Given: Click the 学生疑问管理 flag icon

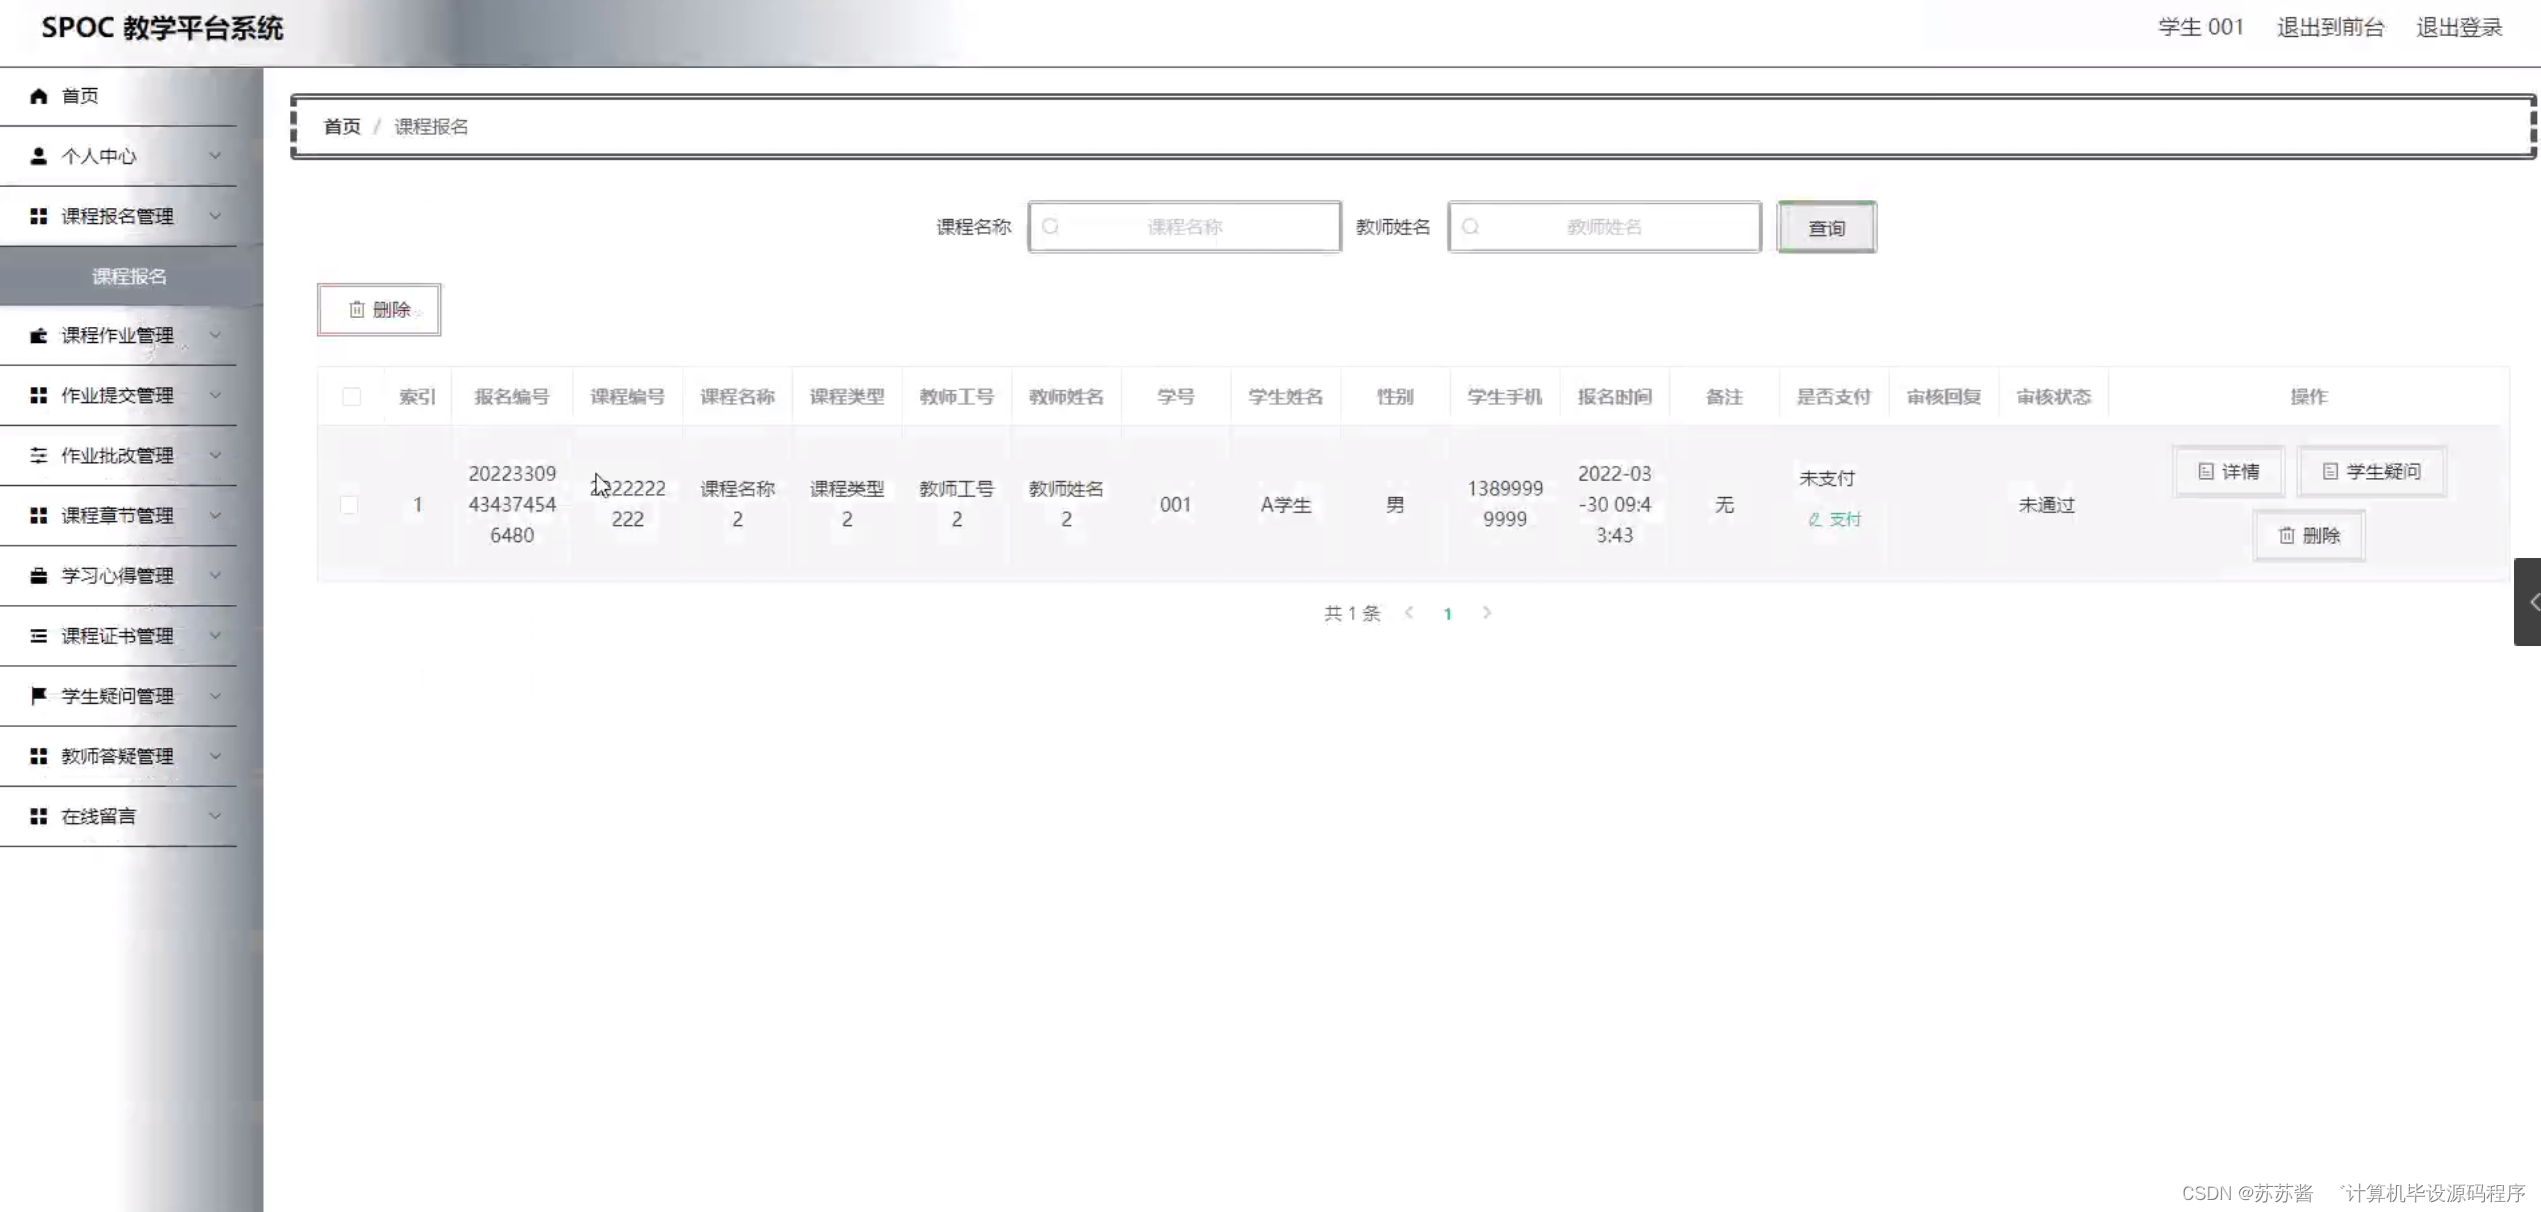Looking at the screenshot, I should click(x=38, y=695).
